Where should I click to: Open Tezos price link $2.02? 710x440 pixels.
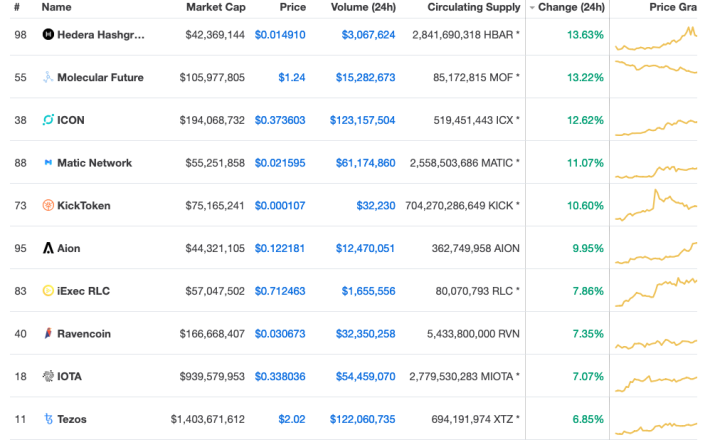[x=292, y=419]
